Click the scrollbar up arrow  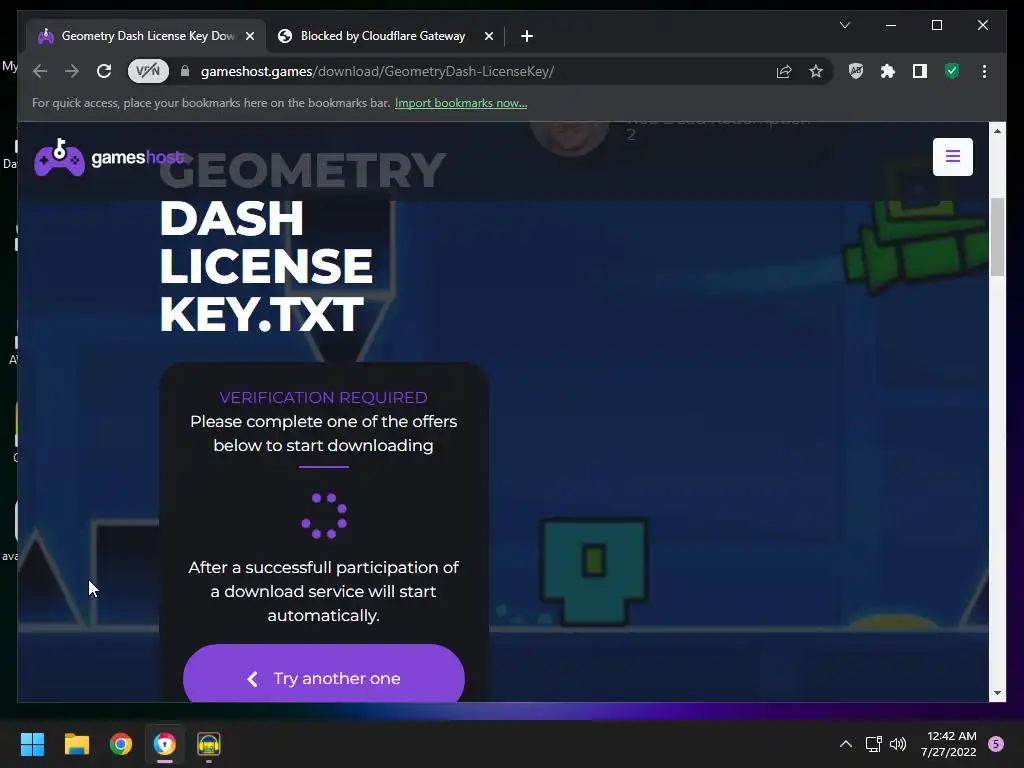[997, 131]
